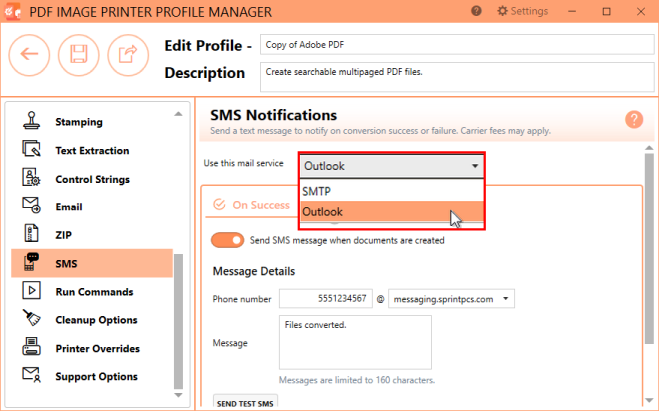659x411 pixels.
Task: Click the SMS phone icon
Action: (x=32, y=262)
